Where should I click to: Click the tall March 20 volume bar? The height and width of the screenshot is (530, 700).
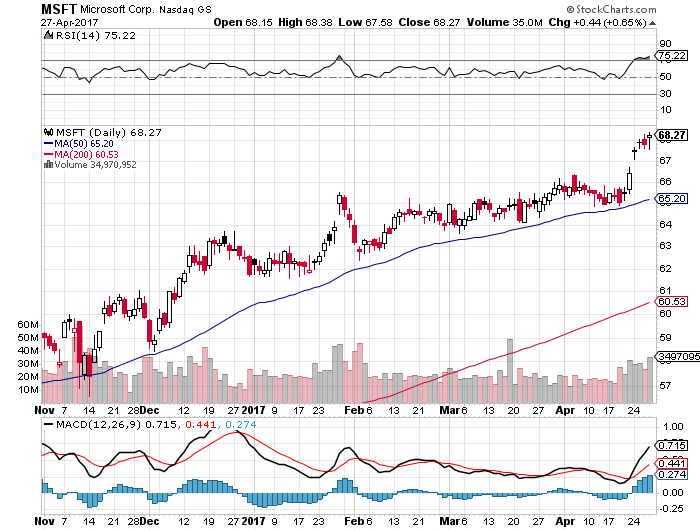coord(510,371)
